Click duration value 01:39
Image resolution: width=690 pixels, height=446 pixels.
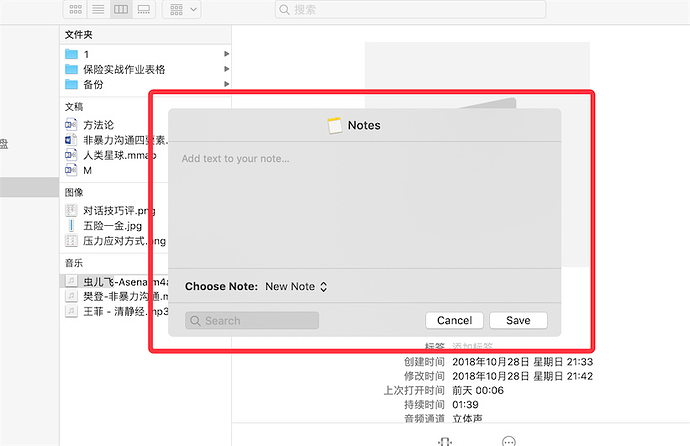[x=465, y=404]
